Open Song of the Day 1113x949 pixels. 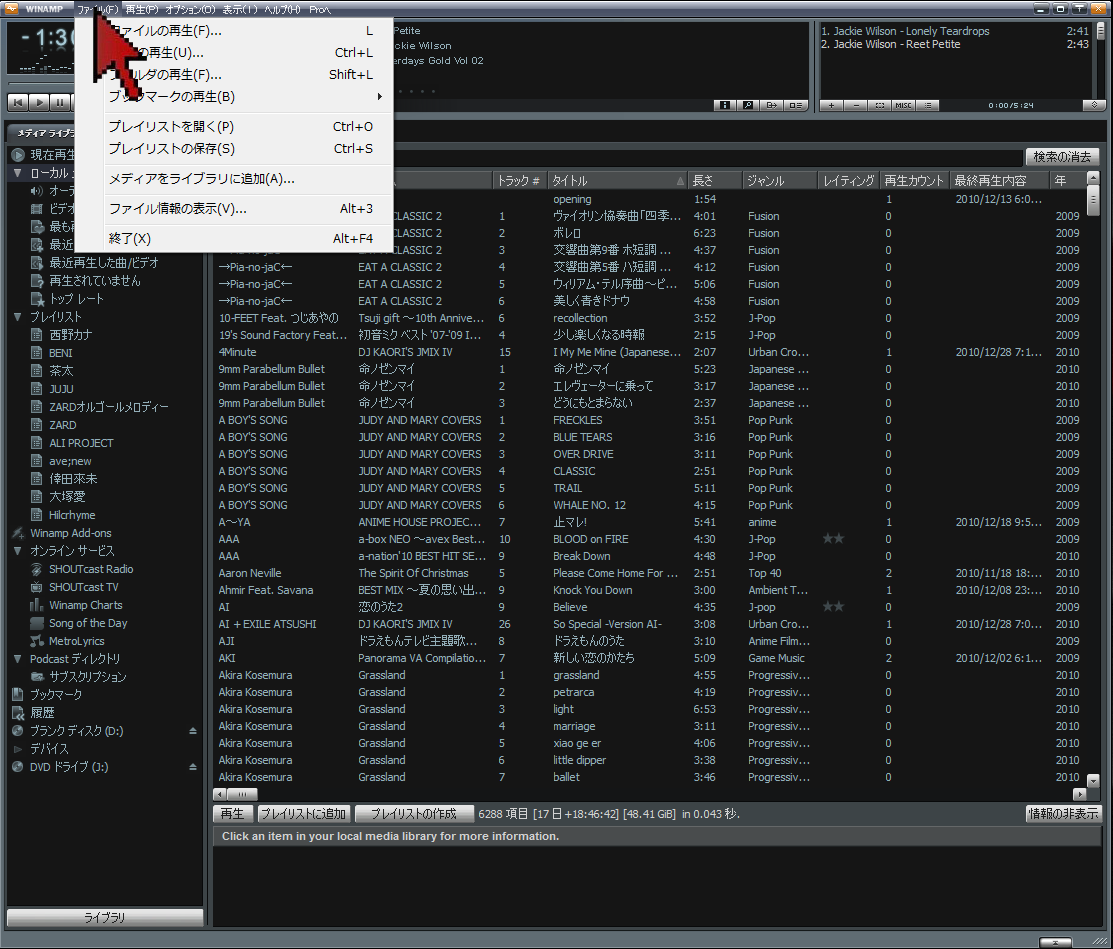click(x=88, y=623)
